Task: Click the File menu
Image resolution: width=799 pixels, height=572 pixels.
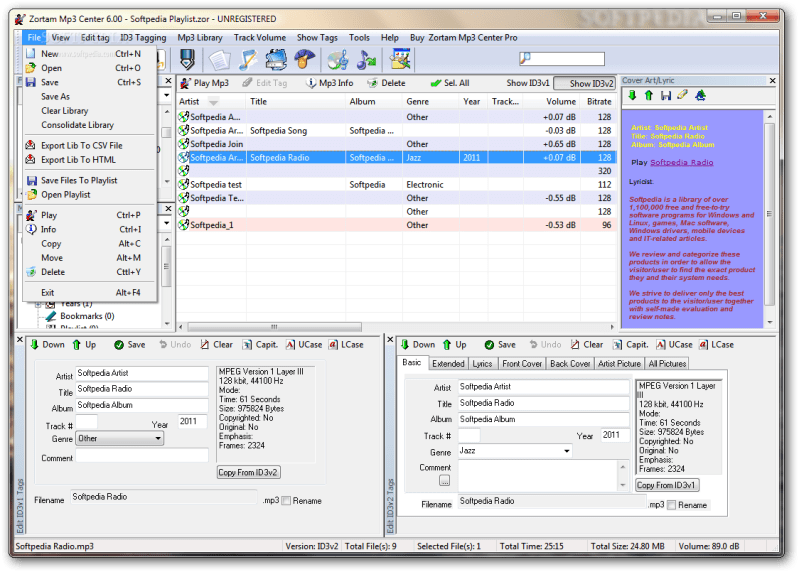Action: pos(34,37)
